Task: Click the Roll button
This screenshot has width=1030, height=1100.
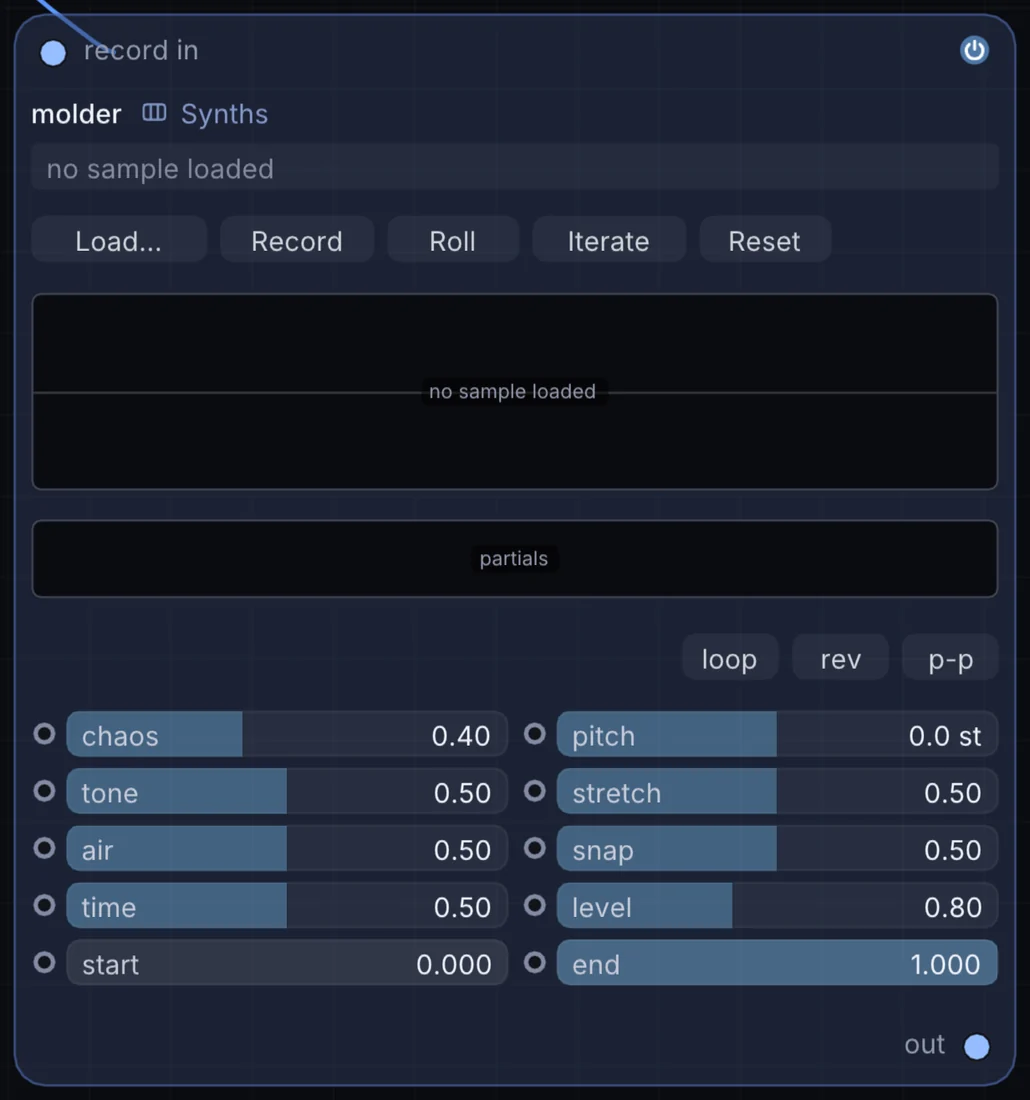Action: (x=453, y=240)
